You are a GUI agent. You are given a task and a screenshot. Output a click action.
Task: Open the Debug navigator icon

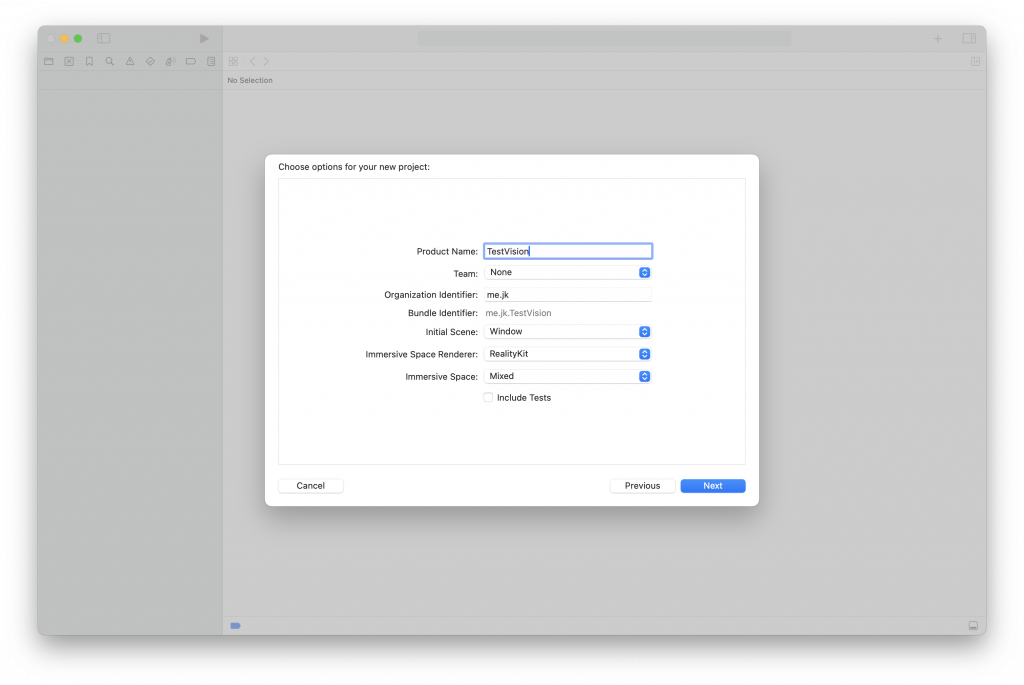170,61
